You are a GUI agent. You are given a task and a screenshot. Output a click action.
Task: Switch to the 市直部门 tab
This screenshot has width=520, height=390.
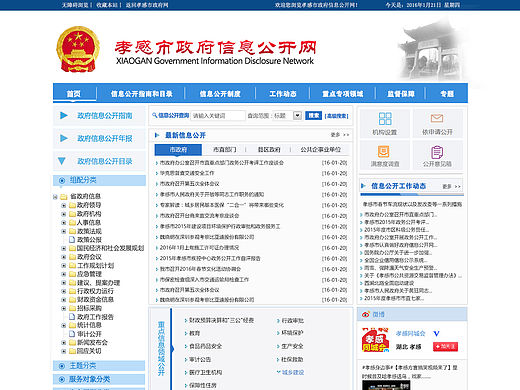point(225,150)
